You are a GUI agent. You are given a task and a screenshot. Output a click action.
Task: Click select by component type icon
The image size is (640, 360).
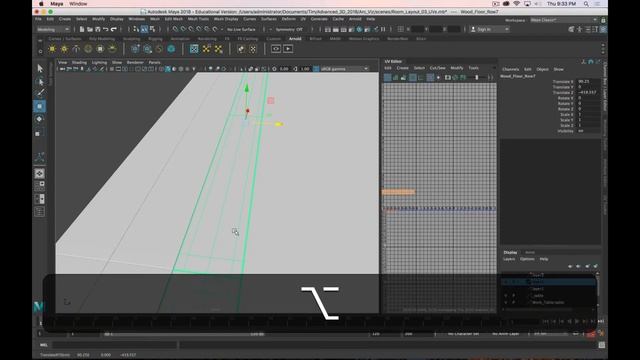152,29
